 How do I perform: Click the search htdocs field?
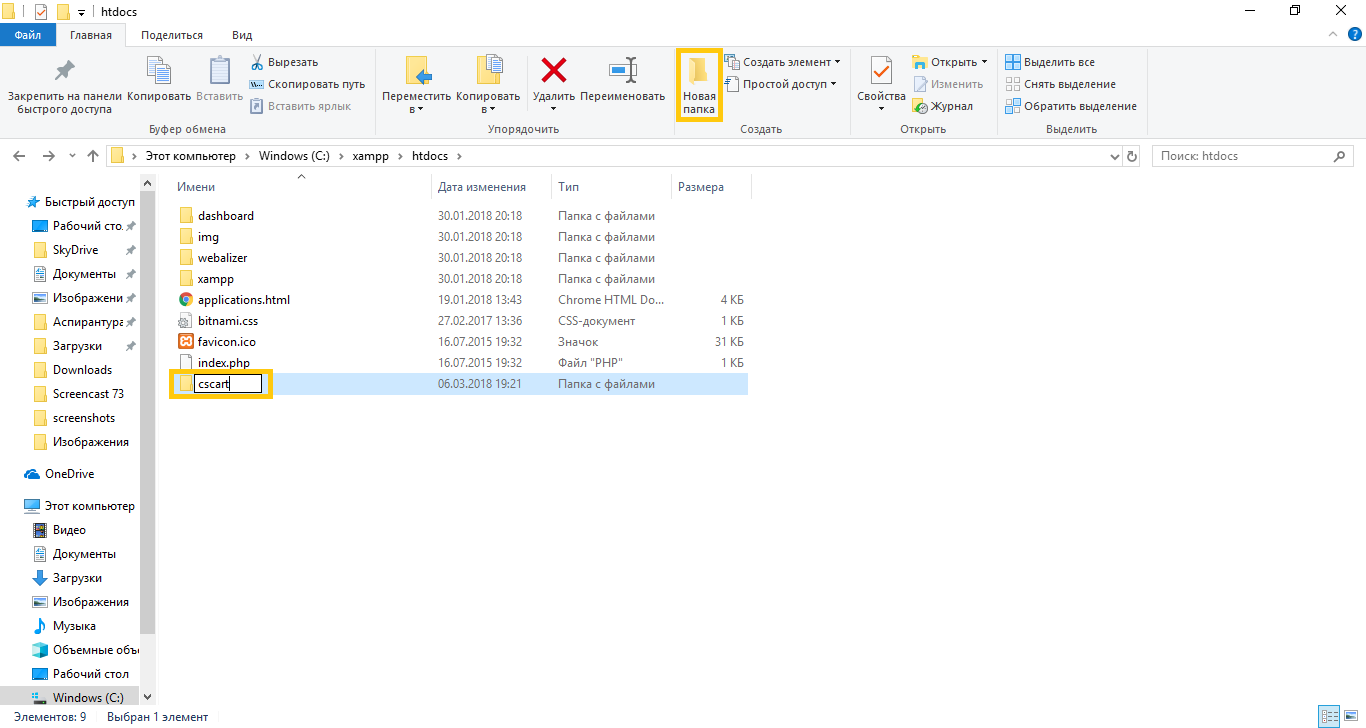tap(1252, 156)
